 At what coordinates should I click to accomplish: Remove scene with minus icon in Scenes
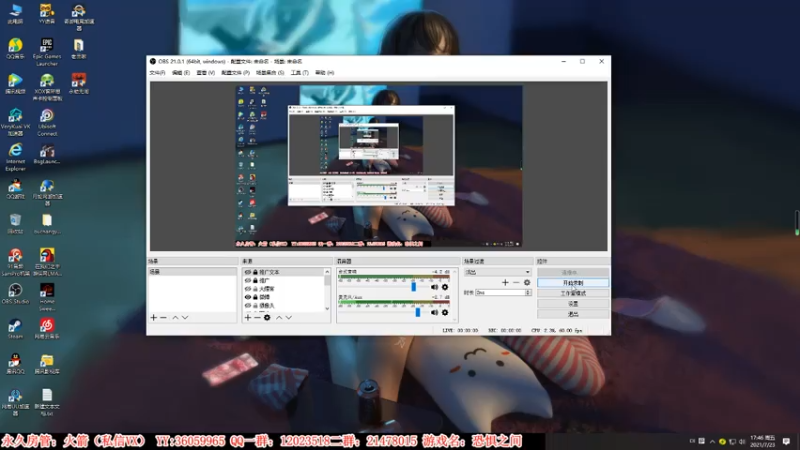(163, 317)
